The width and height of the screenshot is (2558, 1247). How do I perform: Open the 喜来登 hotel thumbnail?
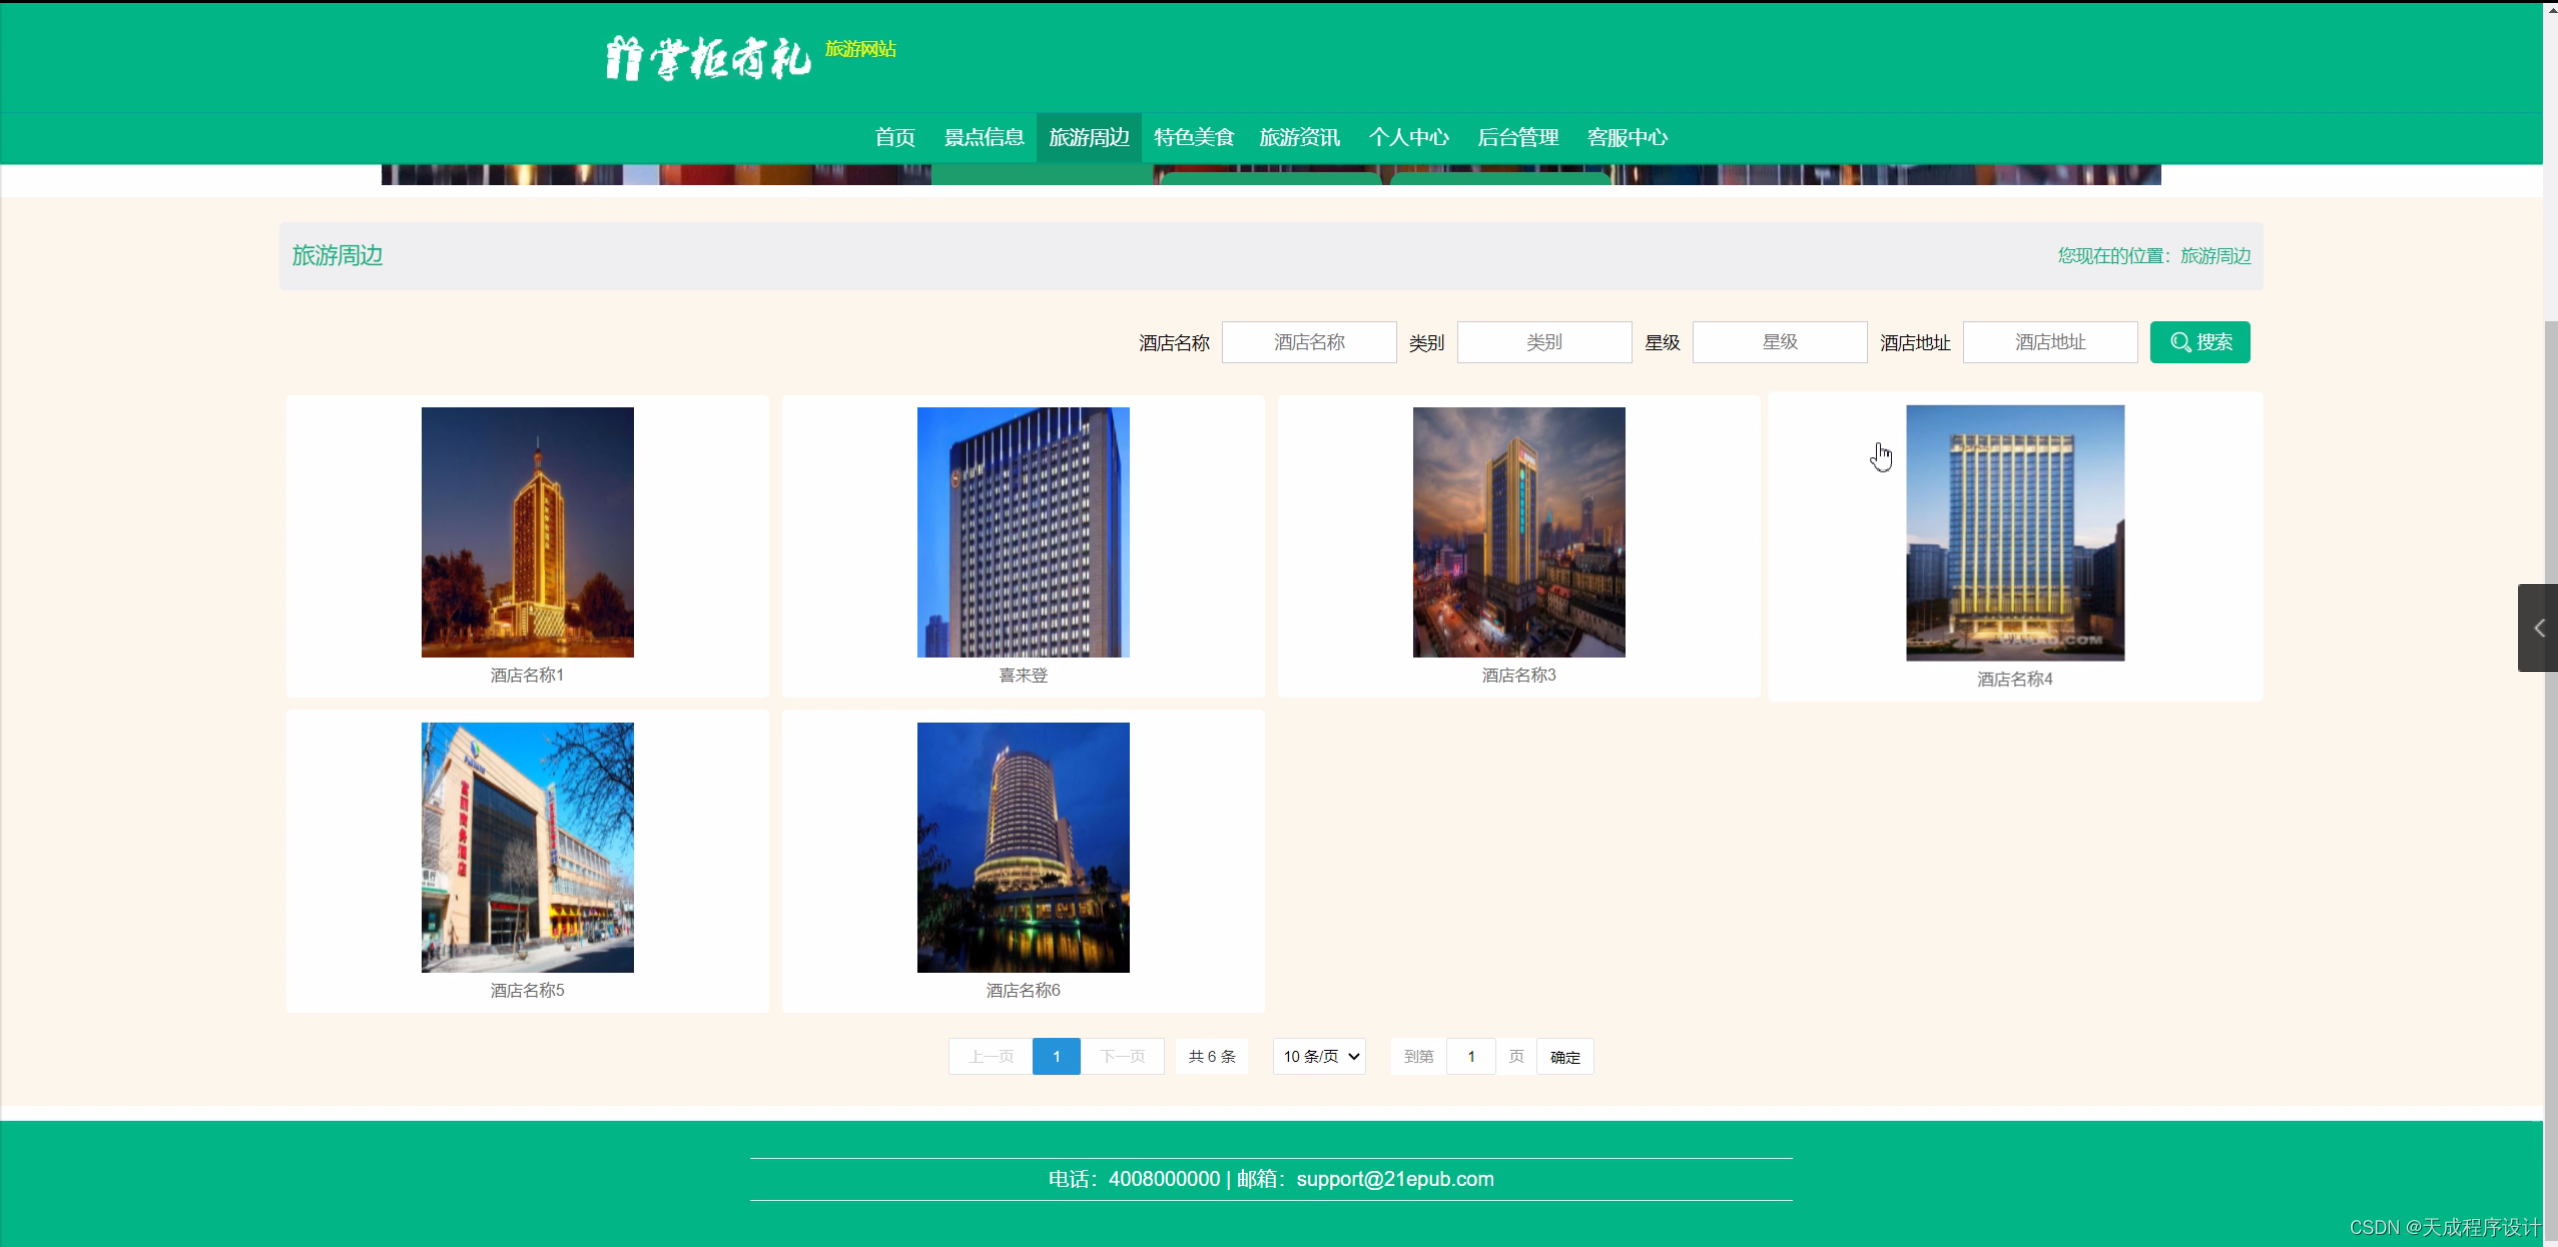pos(1022,532)
